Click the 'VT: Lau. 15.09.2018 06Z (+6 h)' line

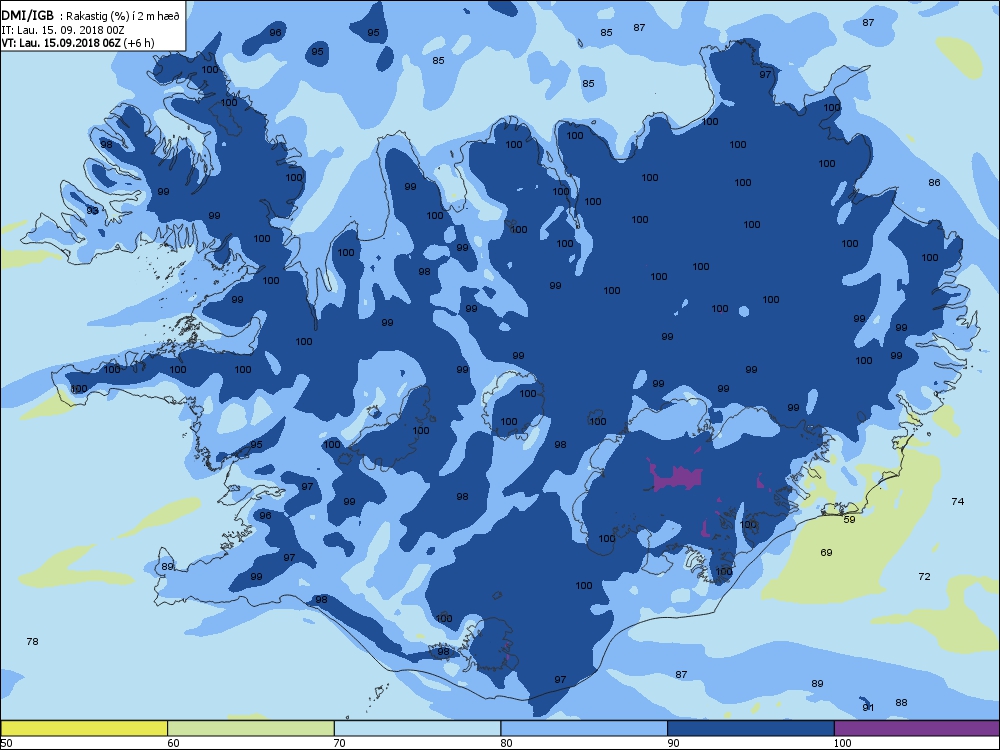click(x=78, y=43)
